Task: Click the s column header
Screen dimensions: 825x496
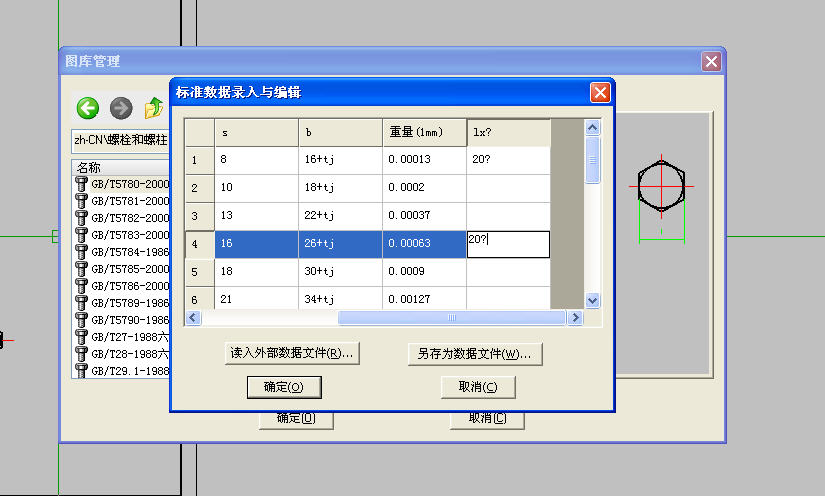Action: pyautogui.click(x=256, y=133)
